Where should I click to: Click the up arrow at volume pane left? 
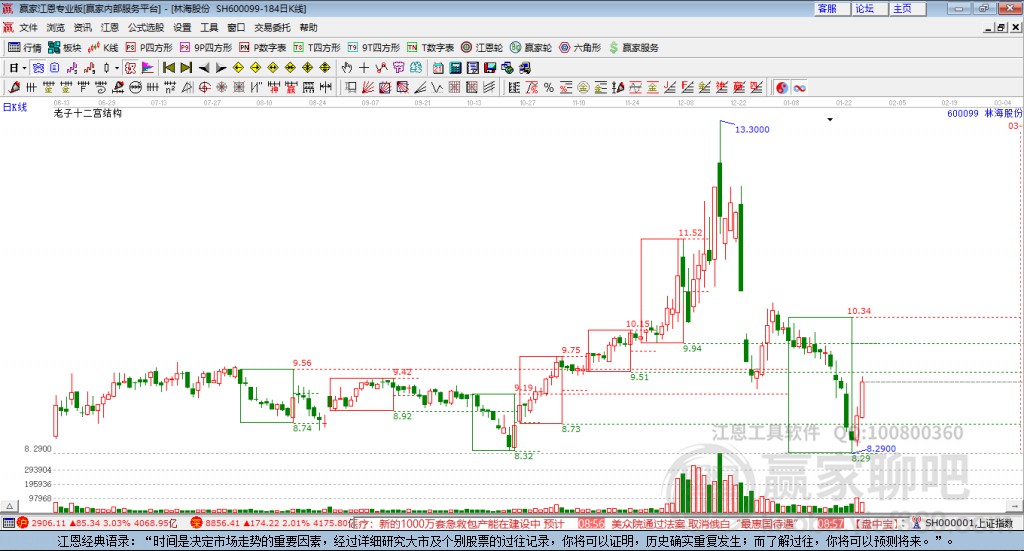click(x=9, y=506)
